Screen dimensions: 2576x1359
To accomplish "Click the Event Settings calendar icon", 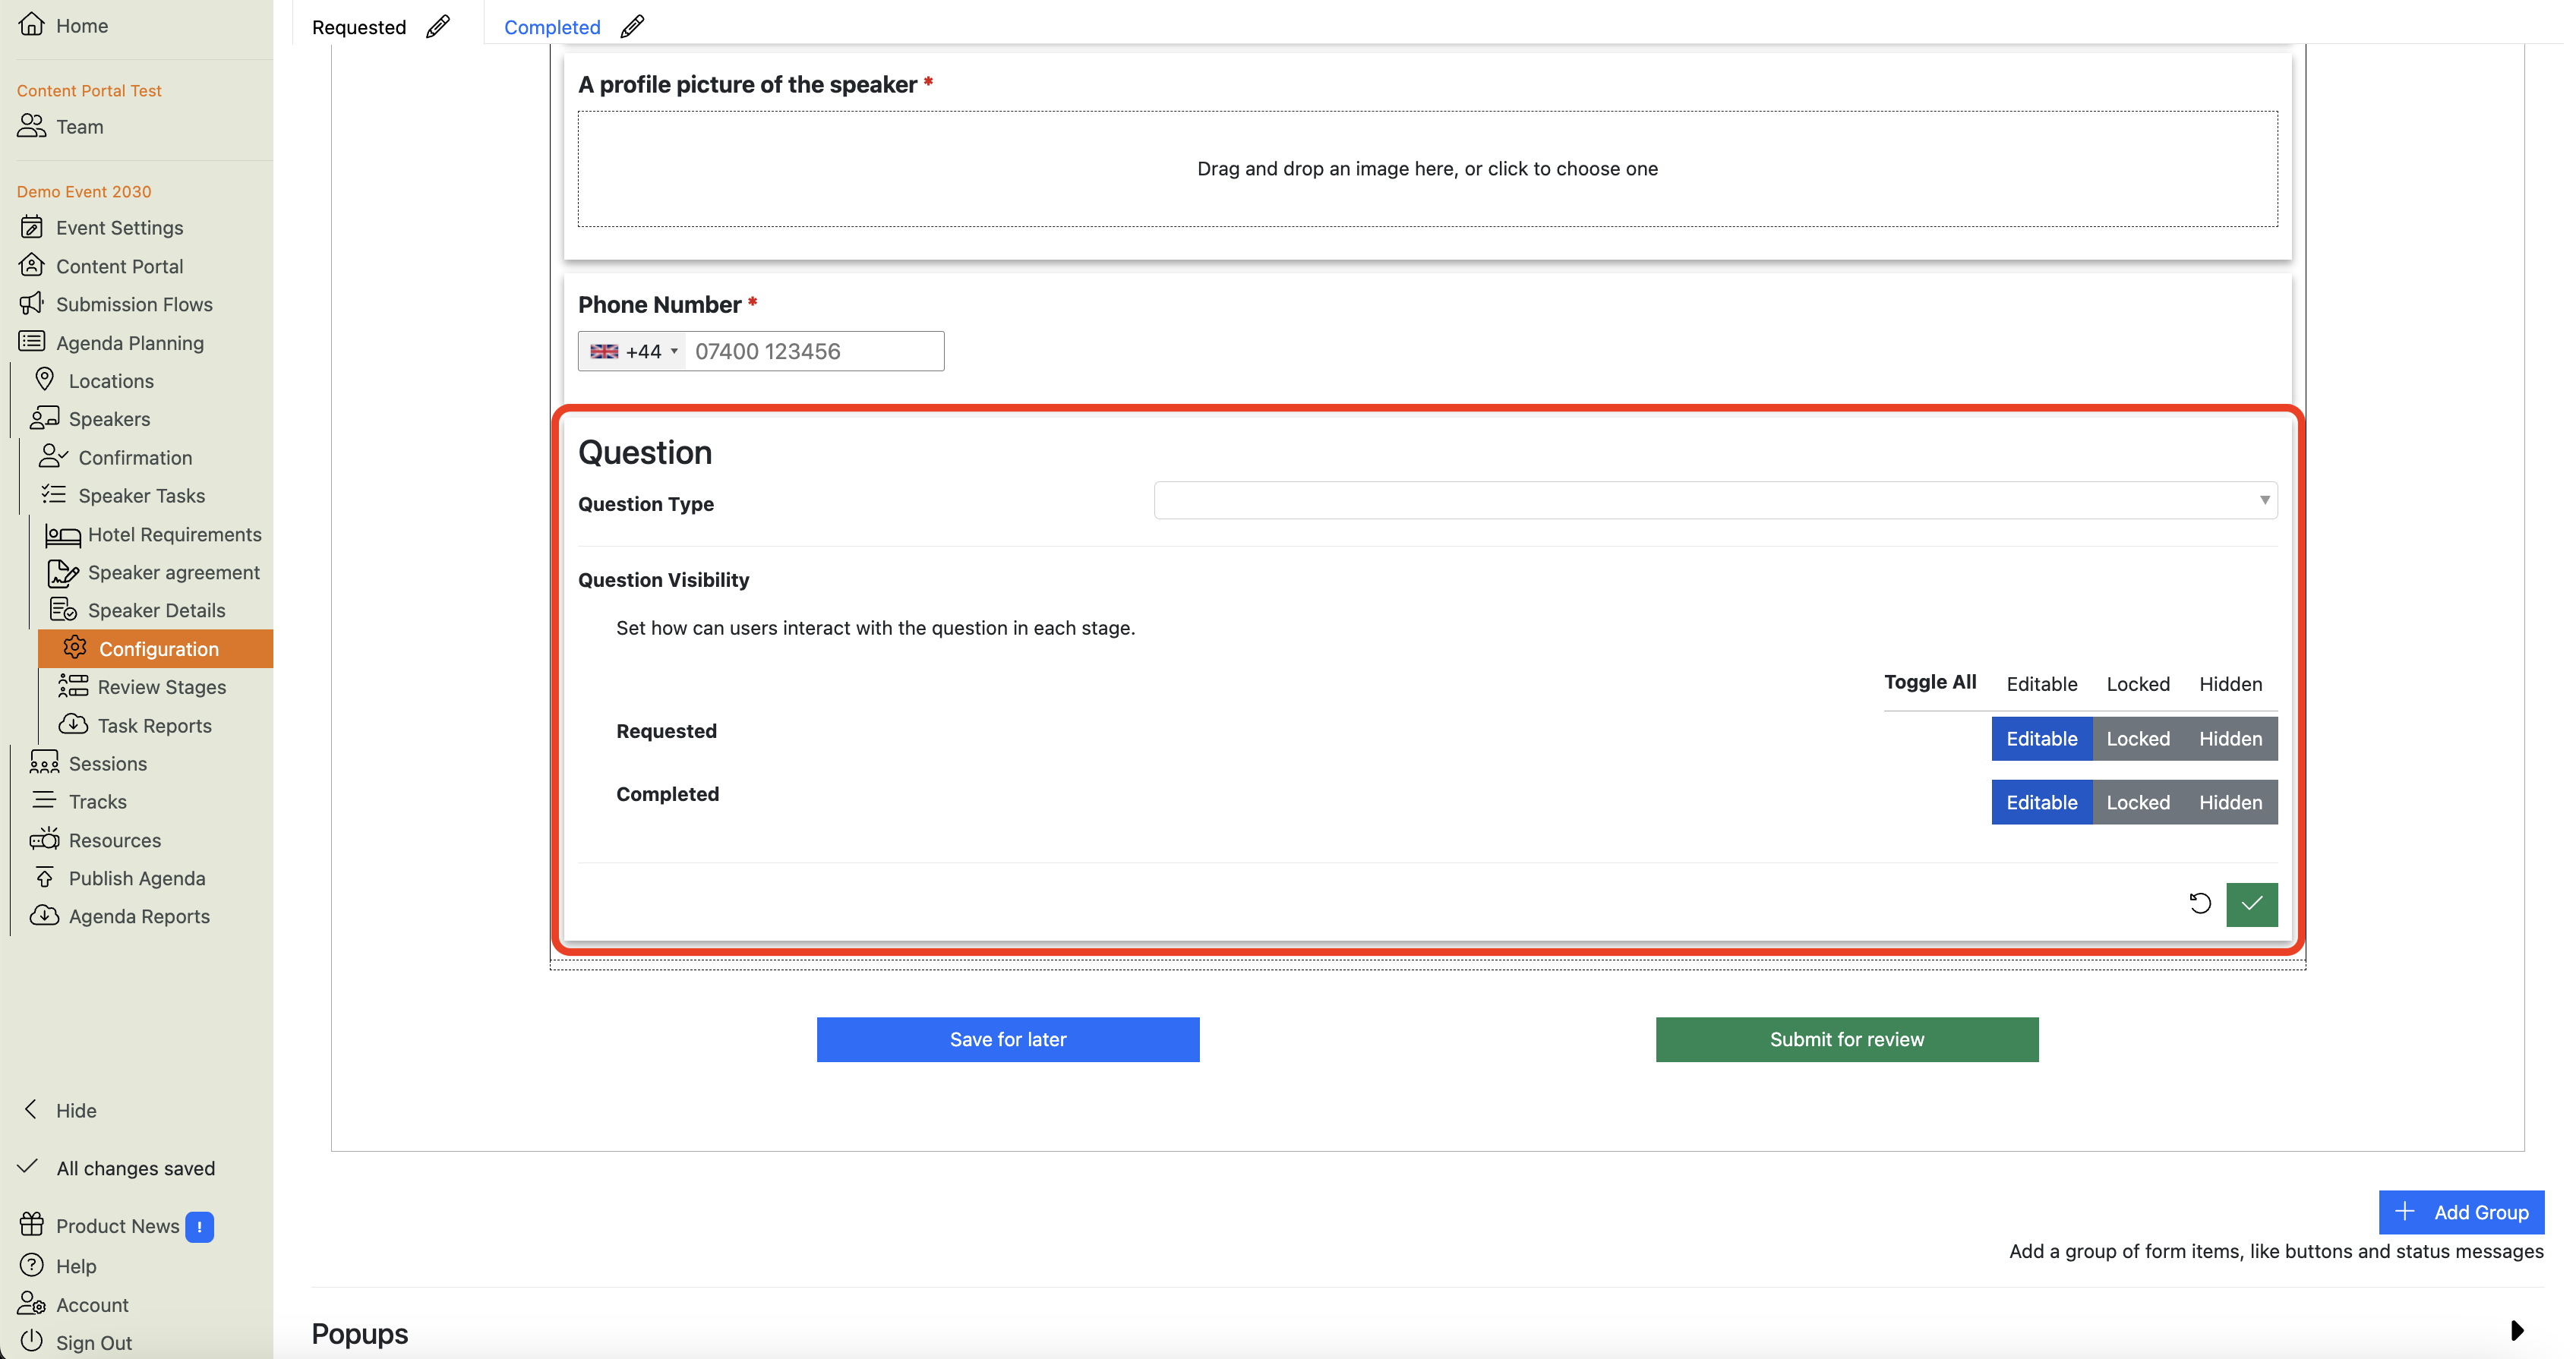I will click(32, 227).
